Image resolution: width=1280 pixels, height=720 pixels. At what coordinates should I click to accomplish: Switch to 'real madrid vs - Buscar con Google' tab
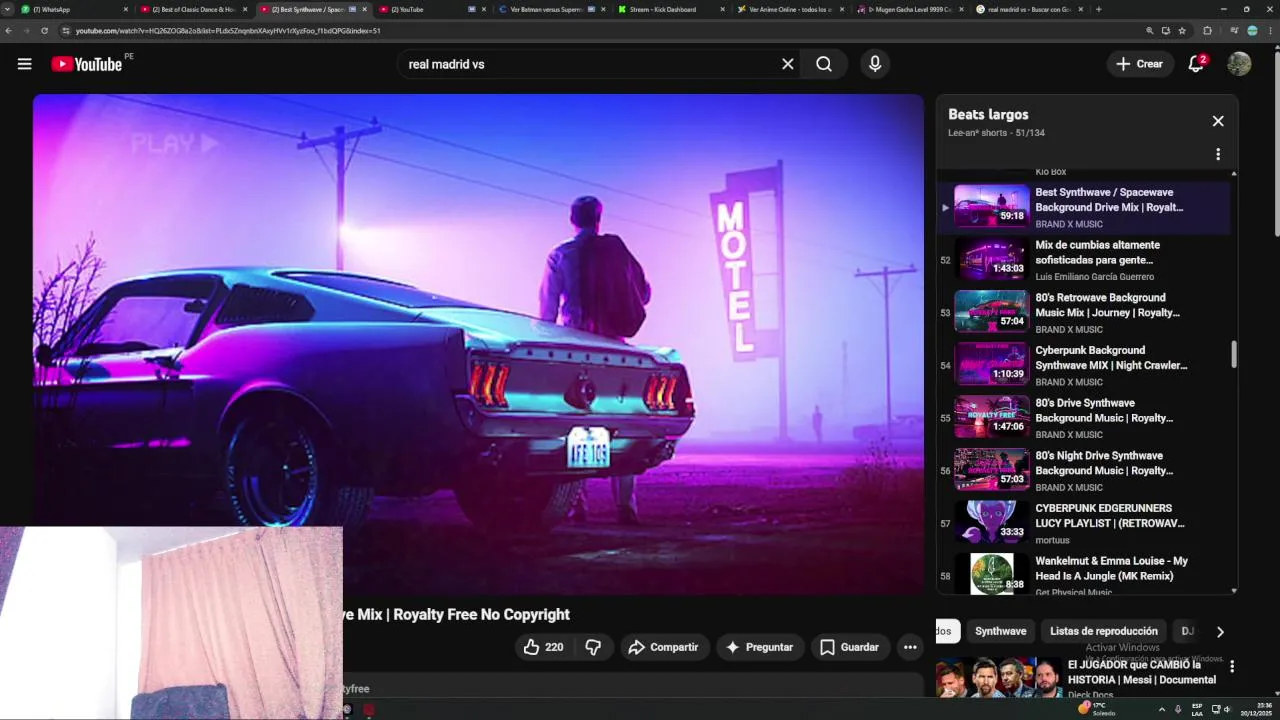point(1028,9)
